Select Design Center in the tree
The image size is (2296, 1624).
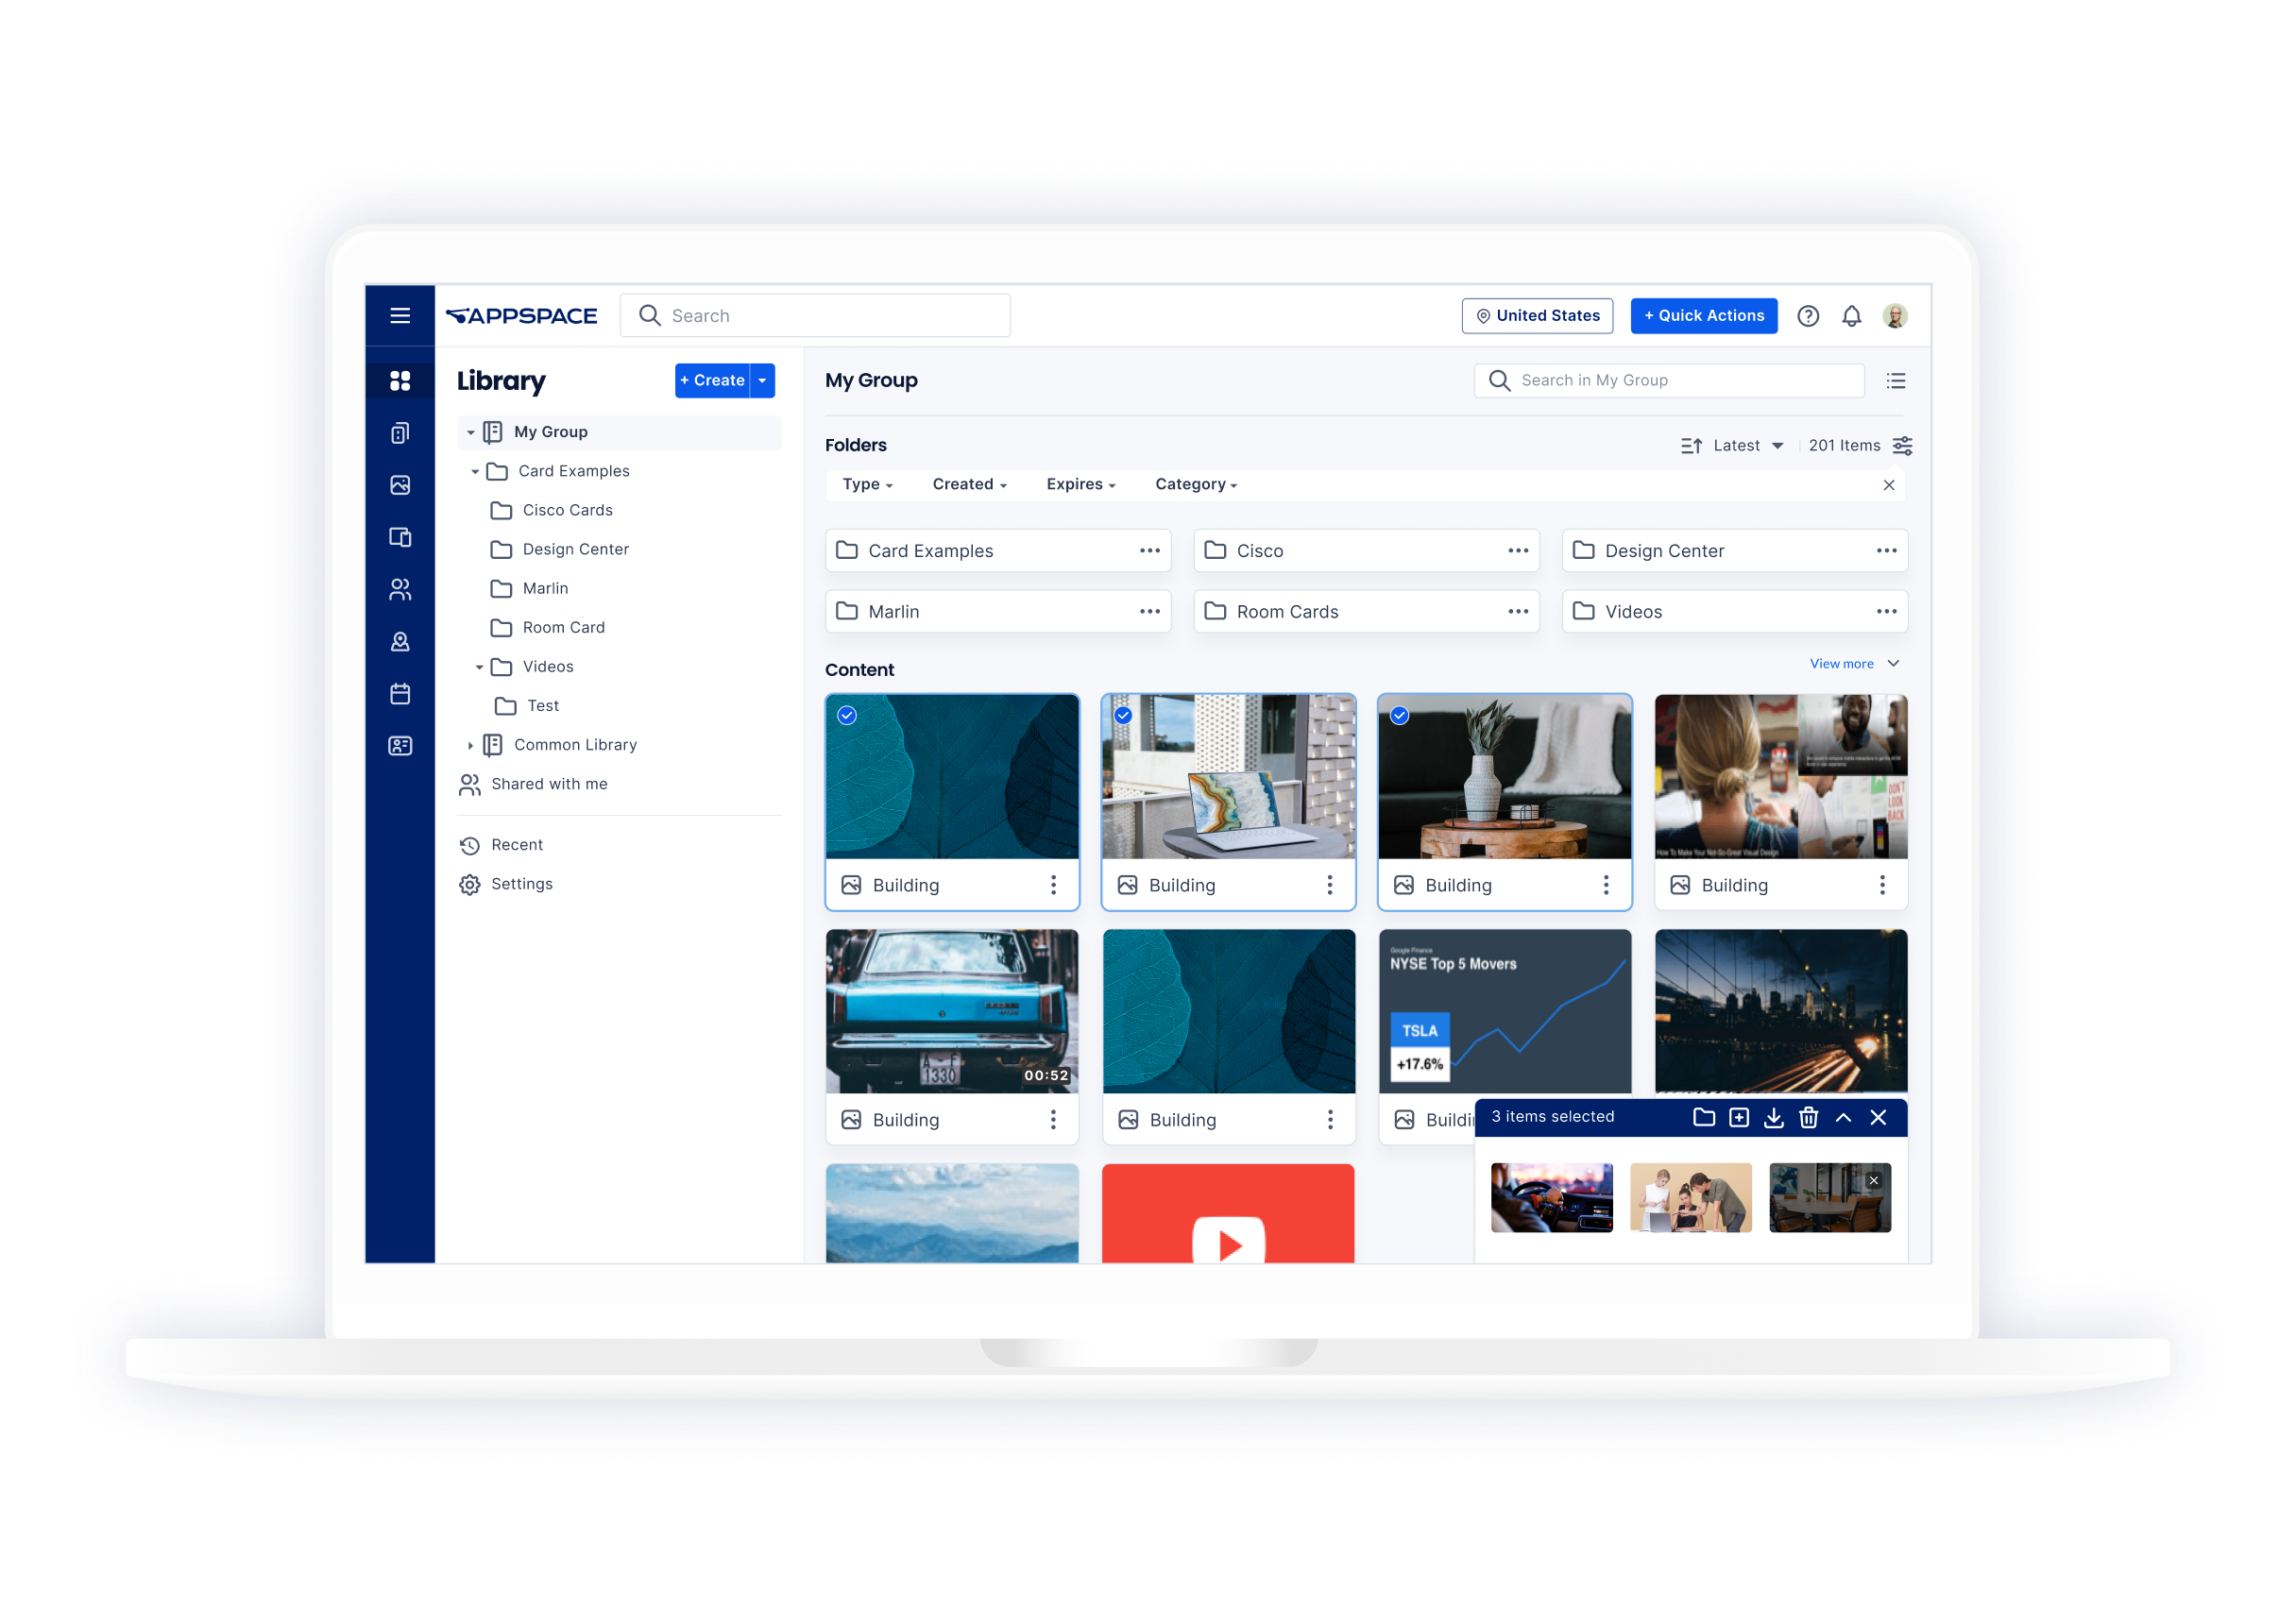pos(575,549)
